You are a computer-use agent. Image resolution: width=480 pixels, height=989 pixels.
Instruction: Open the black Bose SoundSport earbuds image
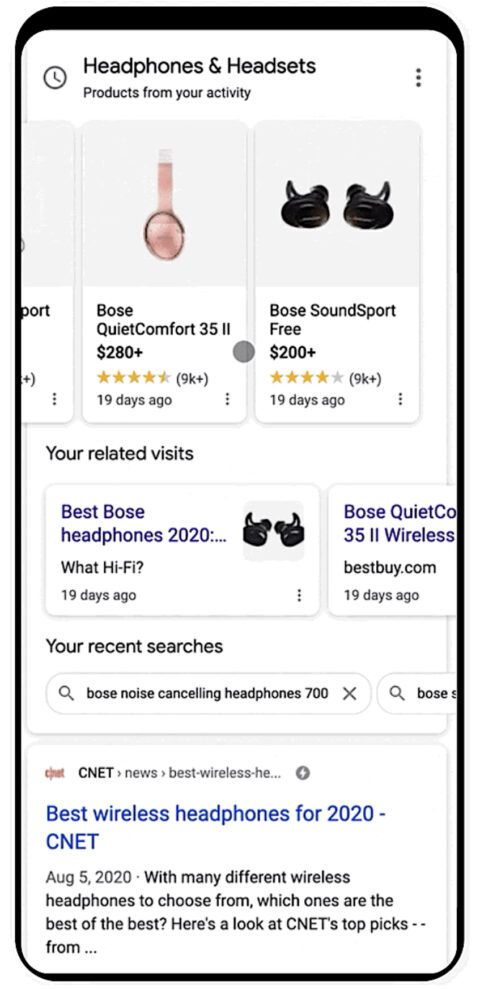tap(337, 204)
